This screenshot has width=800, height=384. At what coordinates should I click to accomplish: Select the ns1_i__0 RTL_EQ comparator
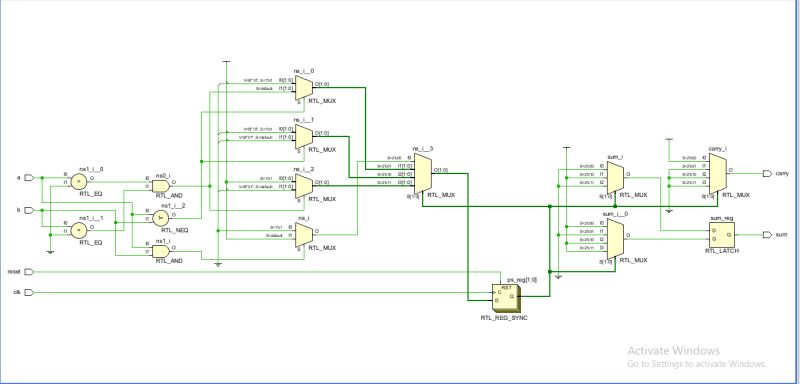78,181
